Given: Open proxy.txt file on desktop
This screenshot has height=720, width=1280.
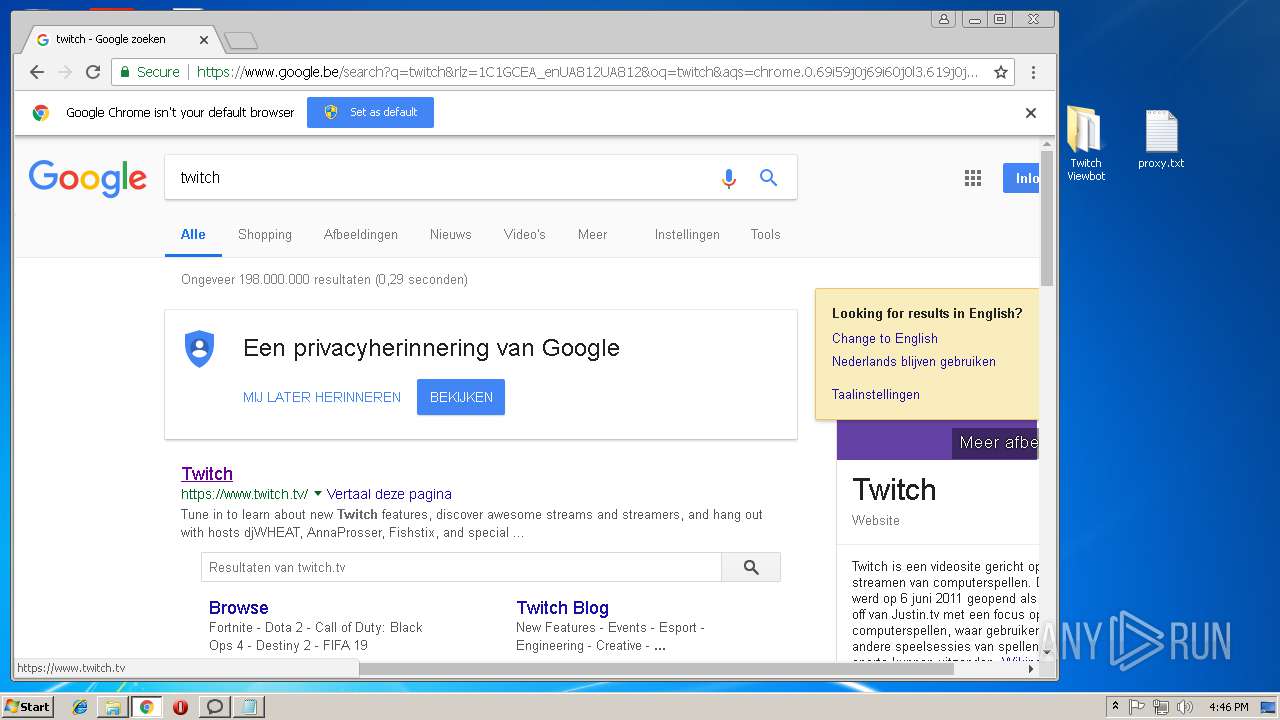Looking at the screenshot, I should [x=1161, y=139].
